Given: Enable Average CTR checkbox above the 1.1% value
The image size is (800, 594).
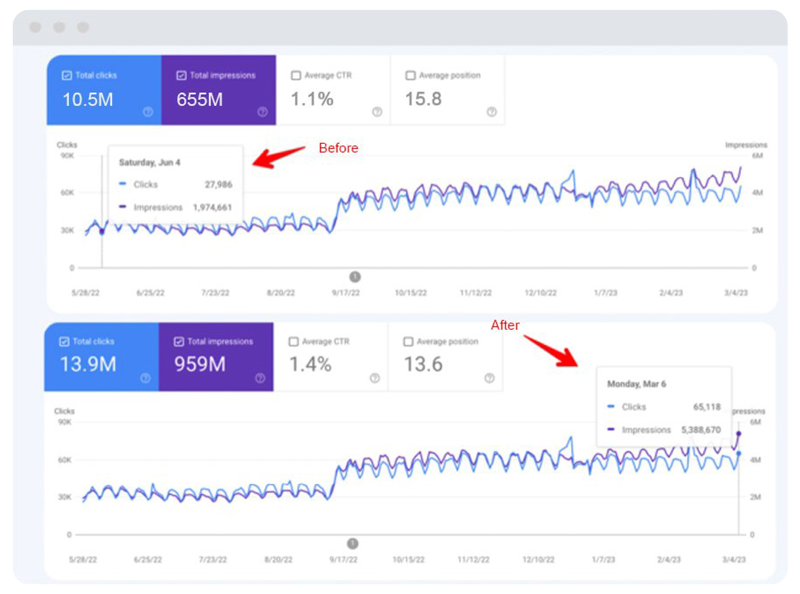Looking at the screenshot, I should pyautogui.click(x=296, y=75).
